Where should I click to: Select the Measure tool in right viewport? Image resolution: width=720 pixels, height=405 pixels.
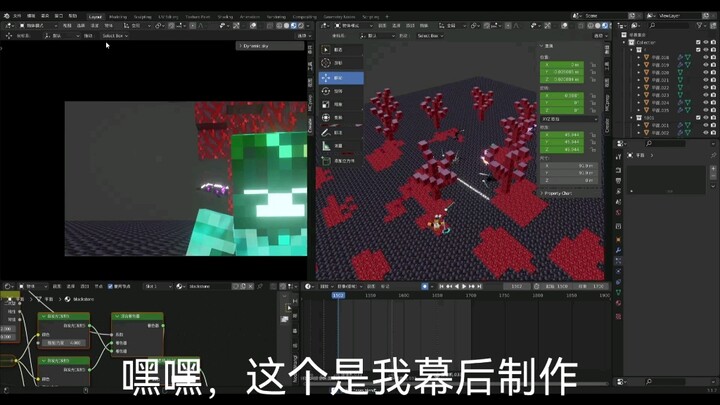coord(341,146)
